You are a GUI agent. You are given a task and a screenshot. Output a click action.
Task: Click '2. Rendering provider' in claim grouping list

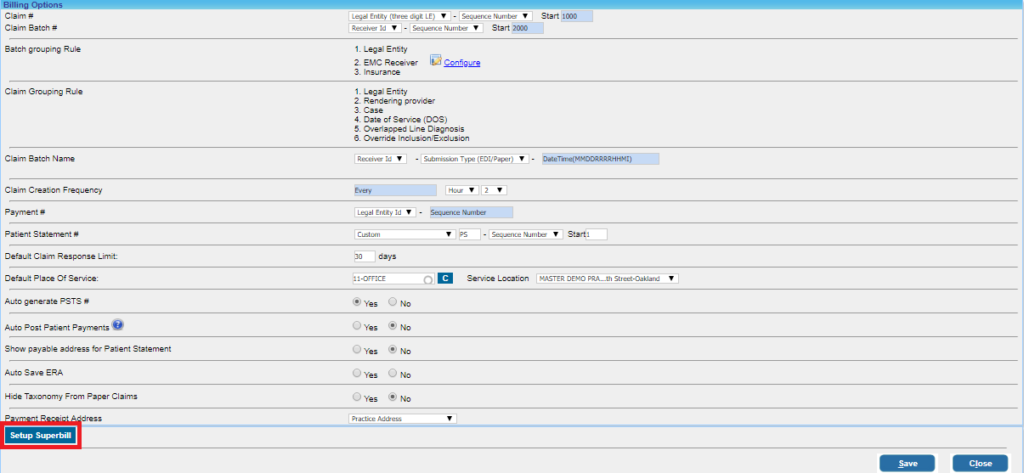tap(394, 101)
